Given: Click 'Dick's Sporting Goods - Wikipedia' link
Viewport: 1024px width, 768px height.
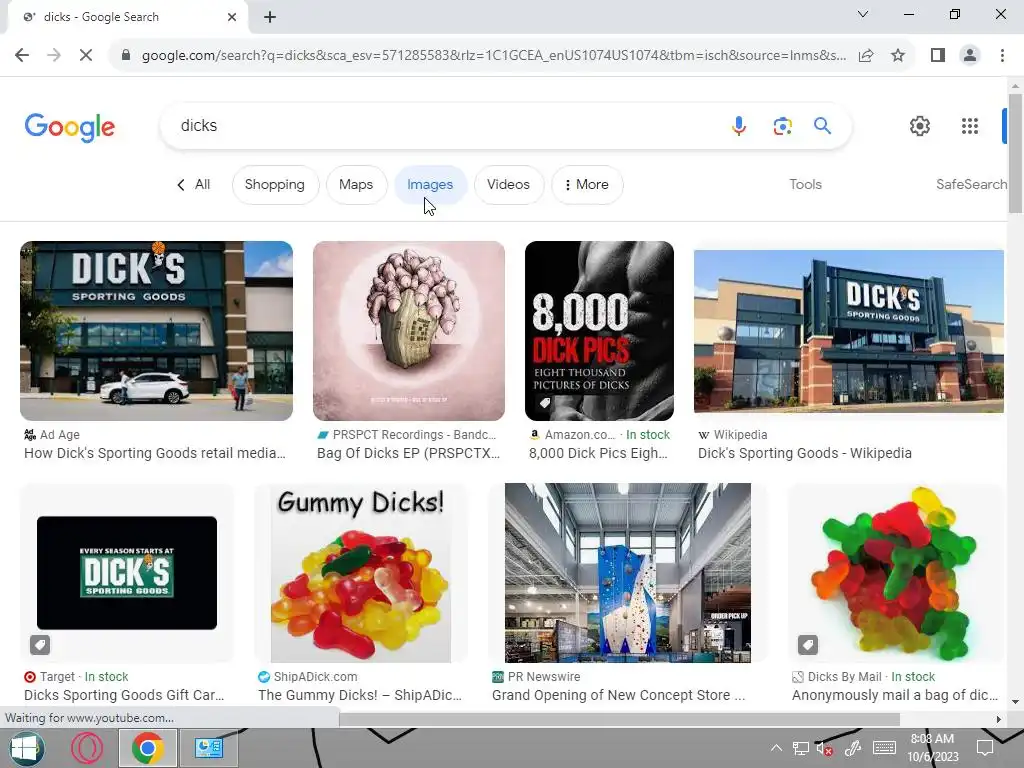Looking at the screenshot, I should point(805,453).
